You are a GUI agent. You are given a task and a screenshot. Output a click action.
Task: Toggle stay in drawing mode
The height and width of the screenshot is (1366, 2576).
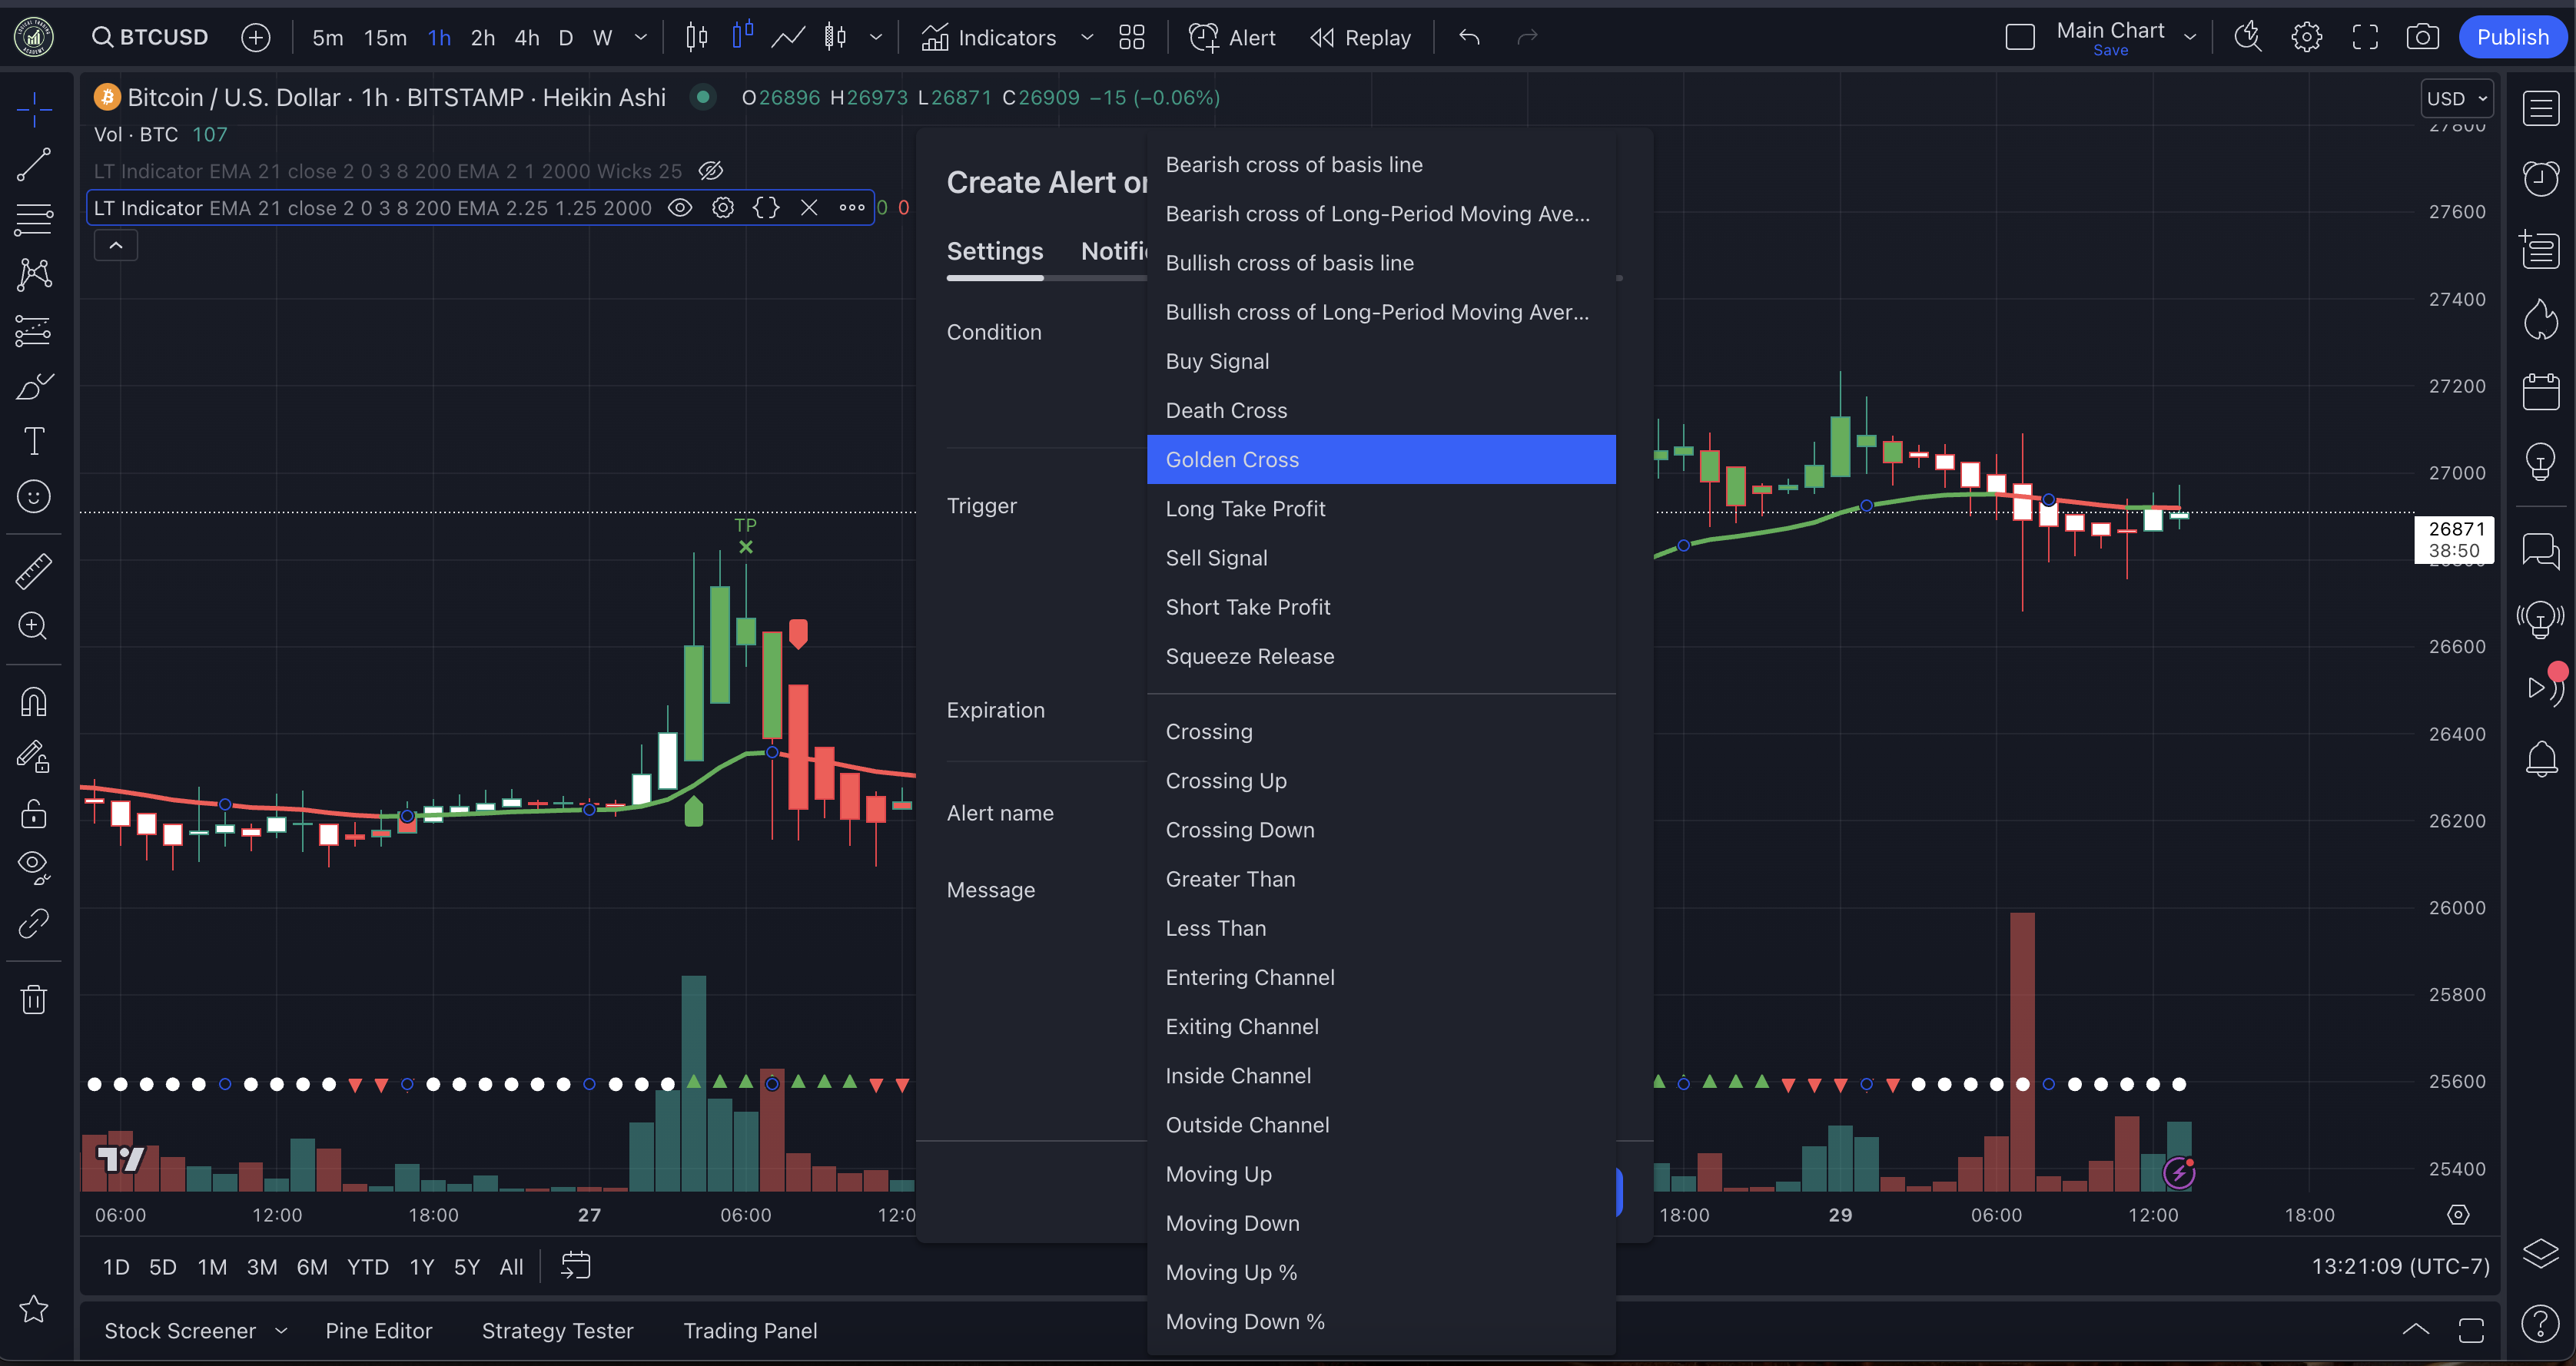click(34, 757)
